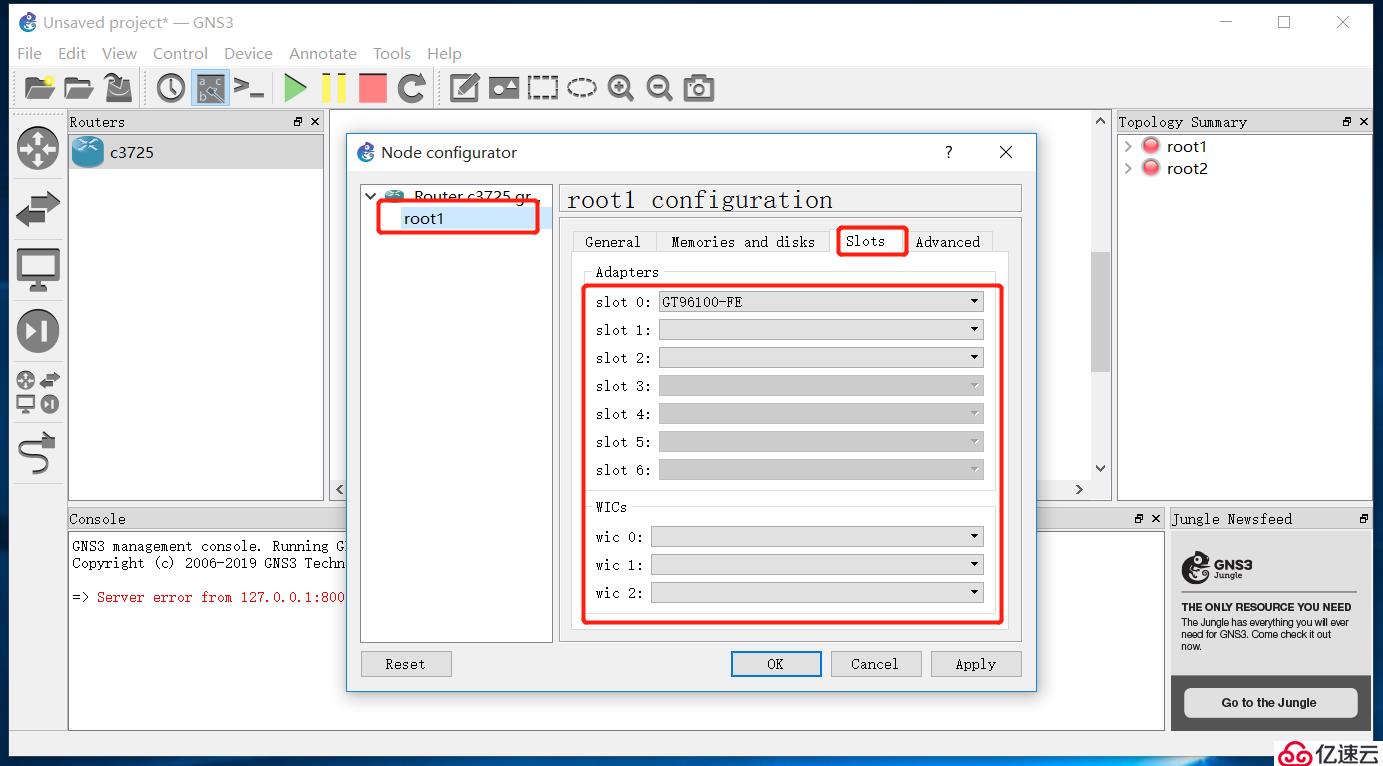Open the wic 0 dropdown
The image size is (1383, 766).
coord(817,537)
